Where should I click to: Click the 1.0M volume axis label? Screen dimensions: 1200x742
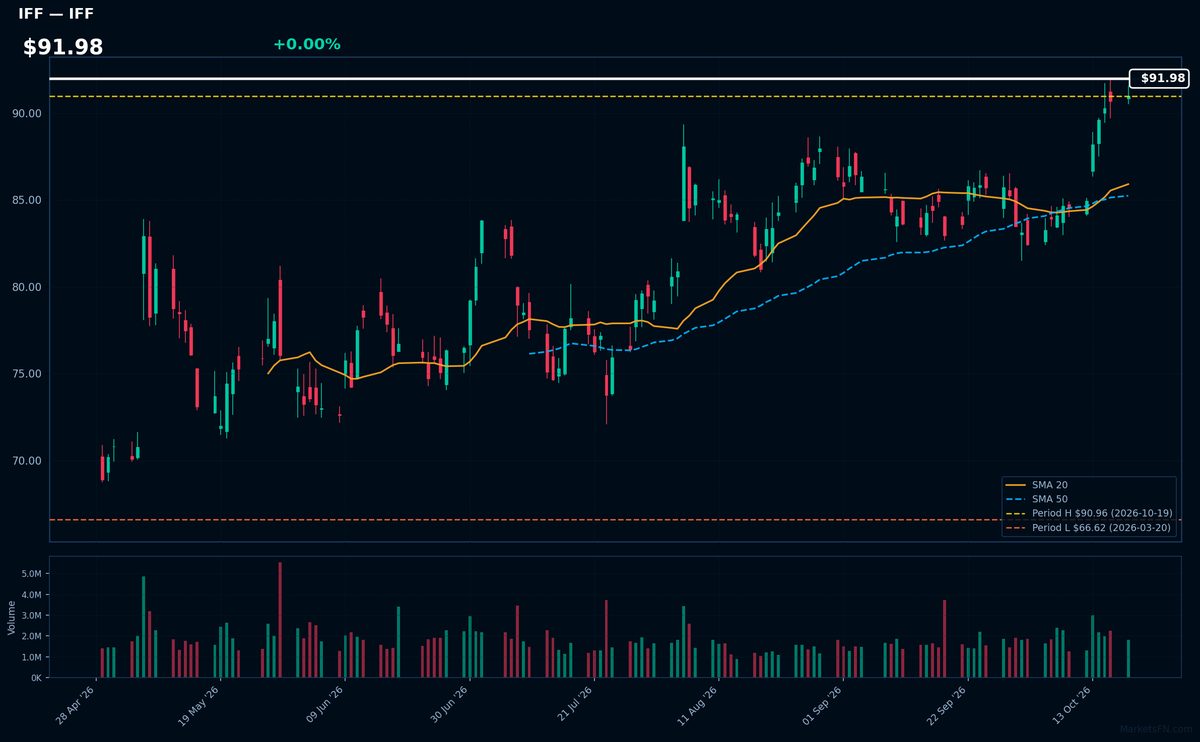click(x=30, y=658)
